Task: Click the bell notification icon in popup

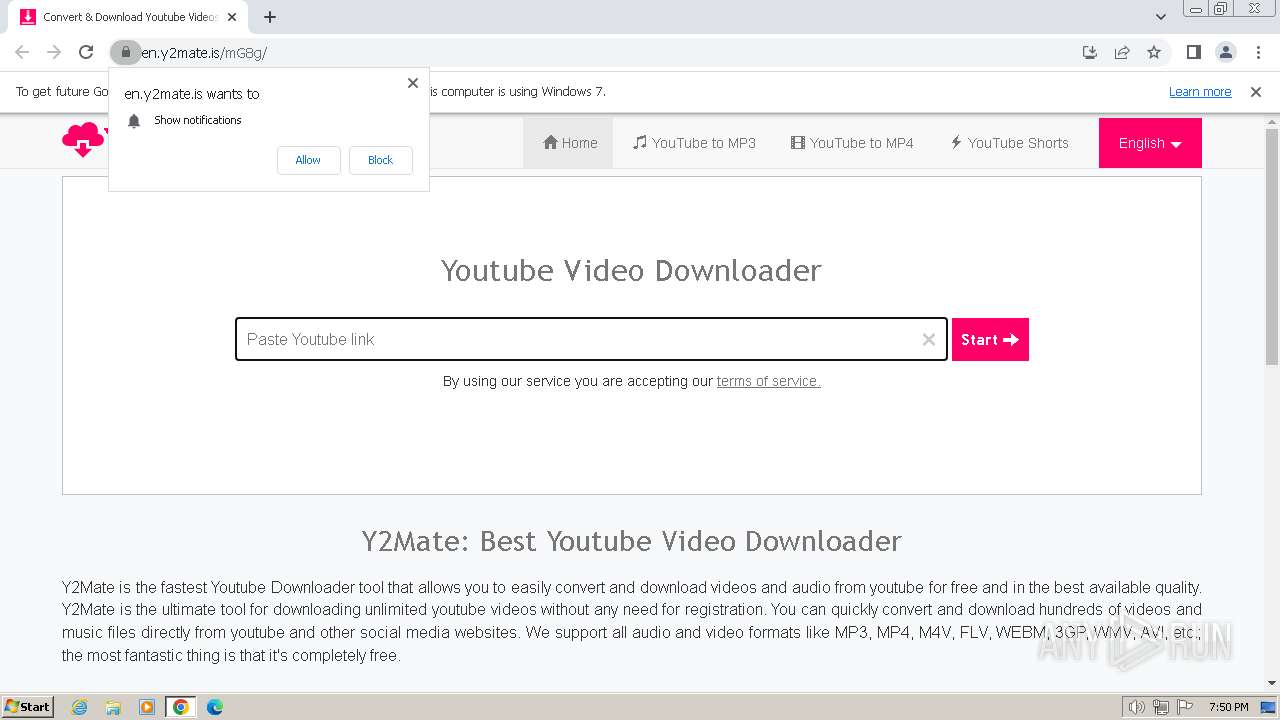Action: (134, 121)
